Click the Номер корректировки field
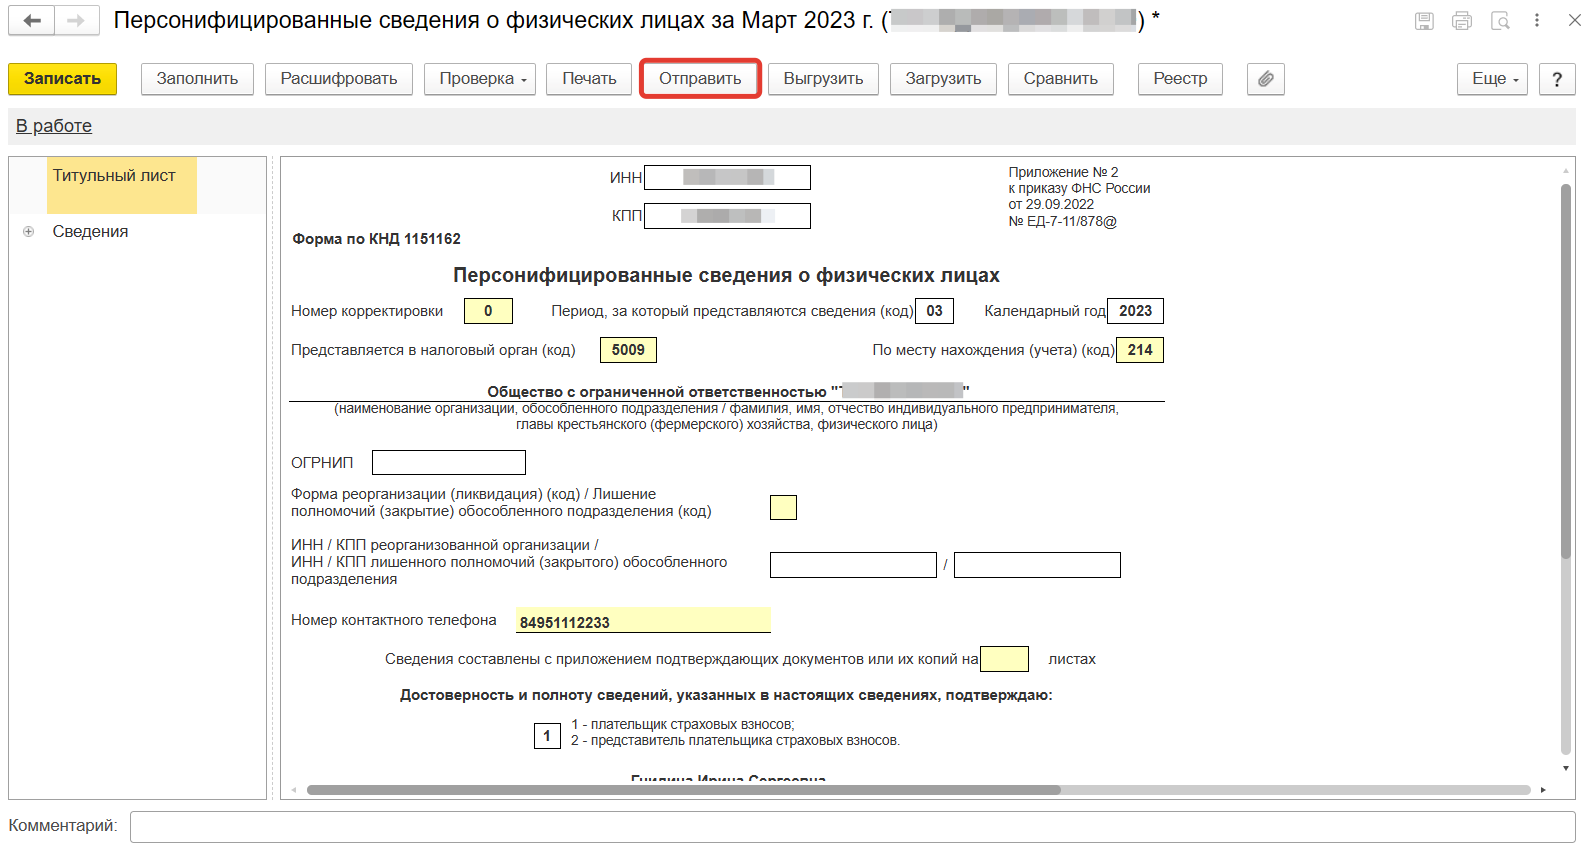Image resolution: width=1590 pixels, height=853 pixels. (x=488, y=311)
